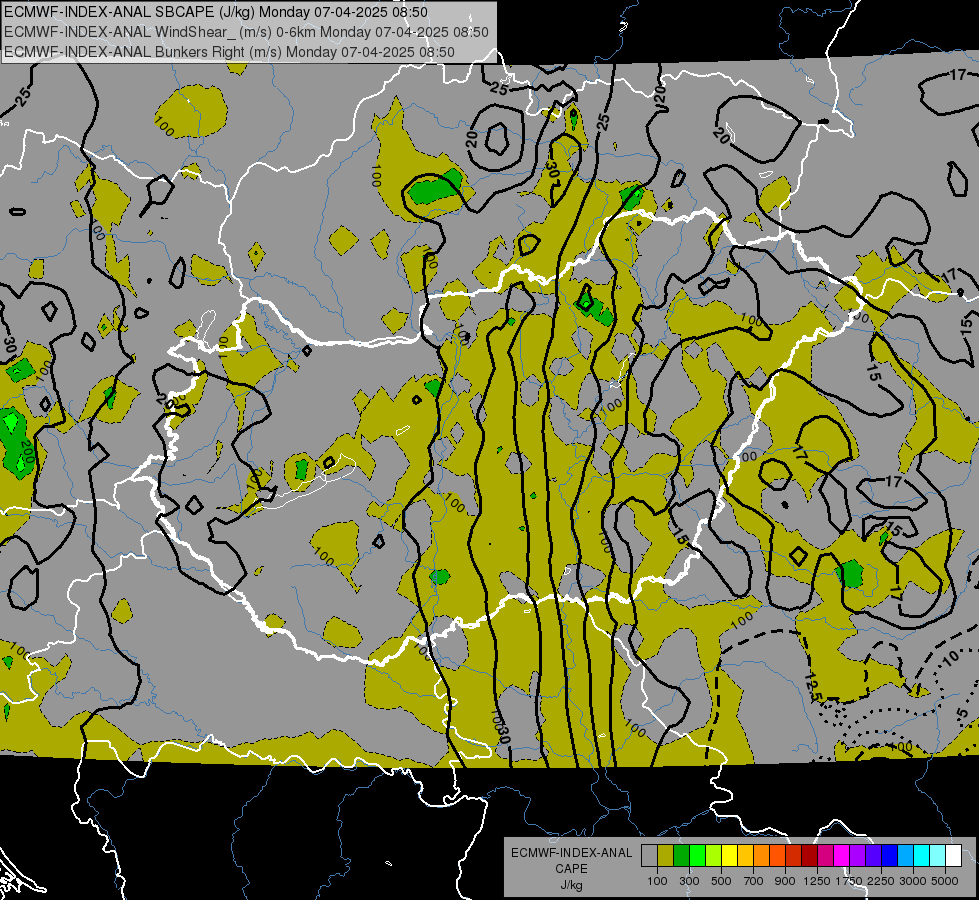Pick the bright green CAPE legend swatch
The height and width of the screenshot is (900, 979).
pyautogui.click(x=697, y=856)
